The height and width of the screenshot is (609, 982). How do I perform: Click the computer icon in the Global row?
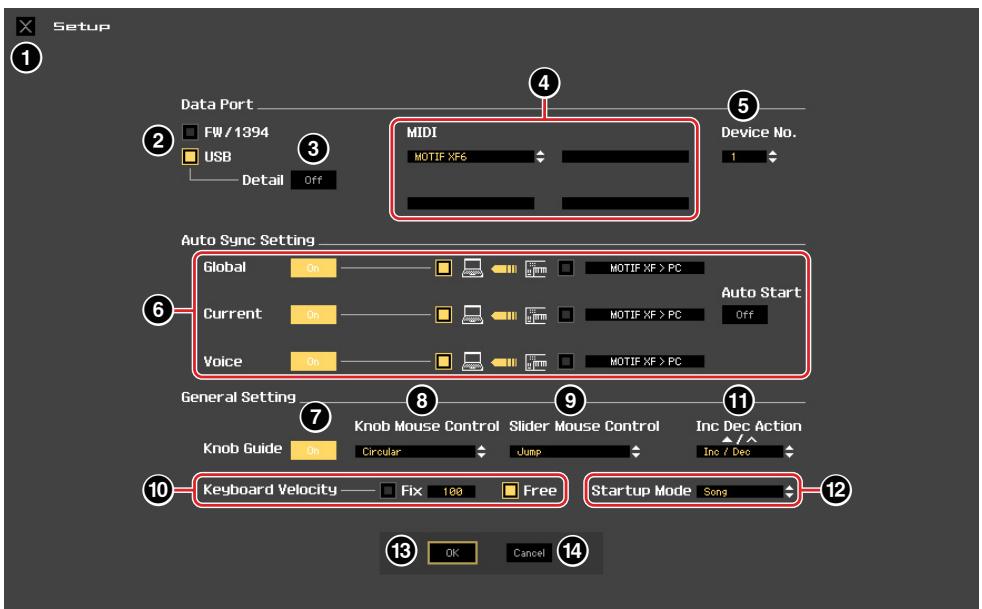click(x=472, y=268)
